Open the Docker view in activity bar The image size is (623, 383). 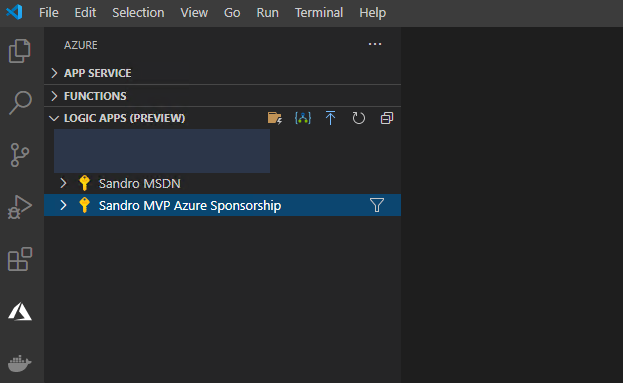point(19,363)
